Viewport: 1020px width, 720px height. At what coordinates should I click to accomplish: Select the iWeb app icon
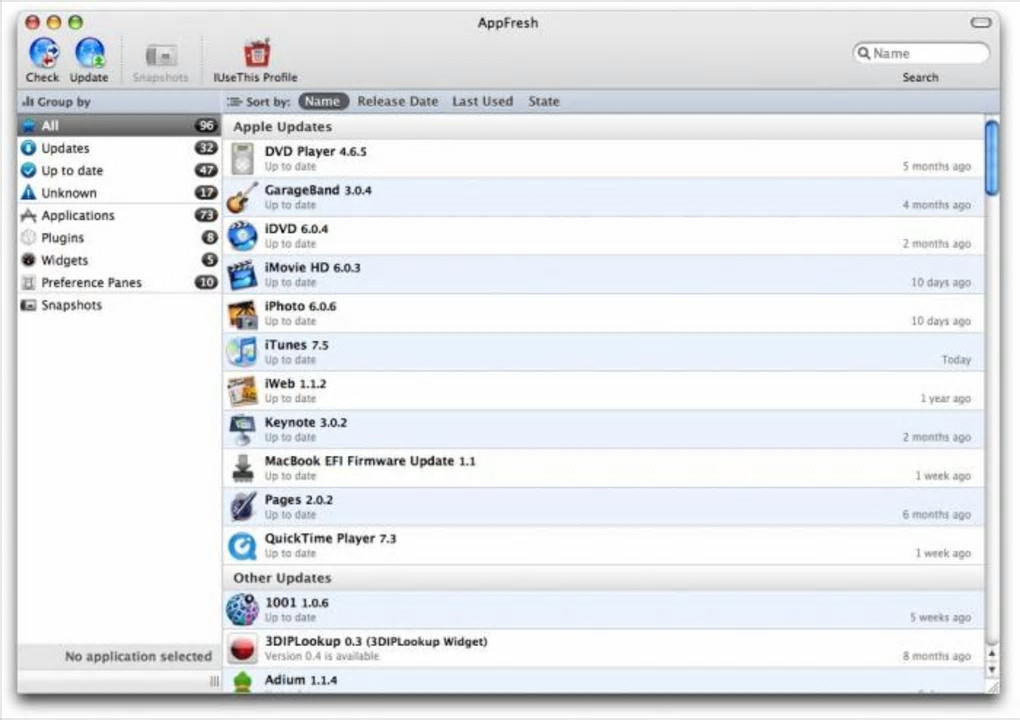tap(242, 391)
